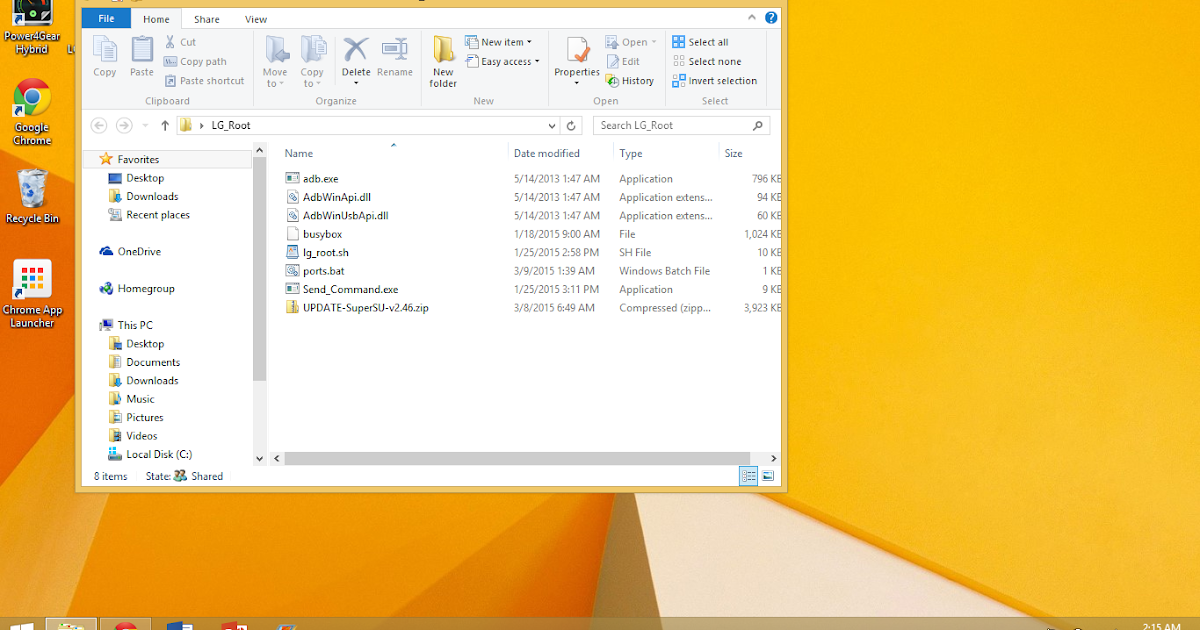Open Google Chrome desktop shortcut
1200x630 pixels.
tap(32, 112)
